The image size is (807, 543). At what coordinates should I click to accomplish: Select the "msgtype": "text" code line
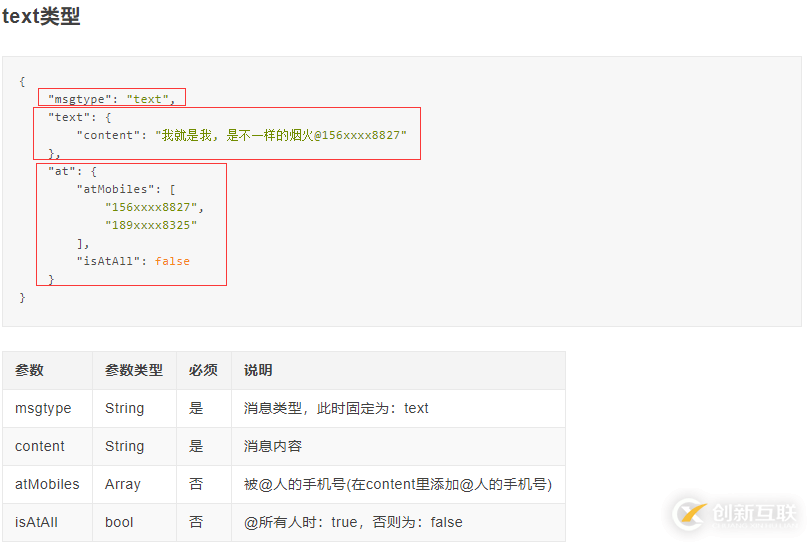point(112,98)
